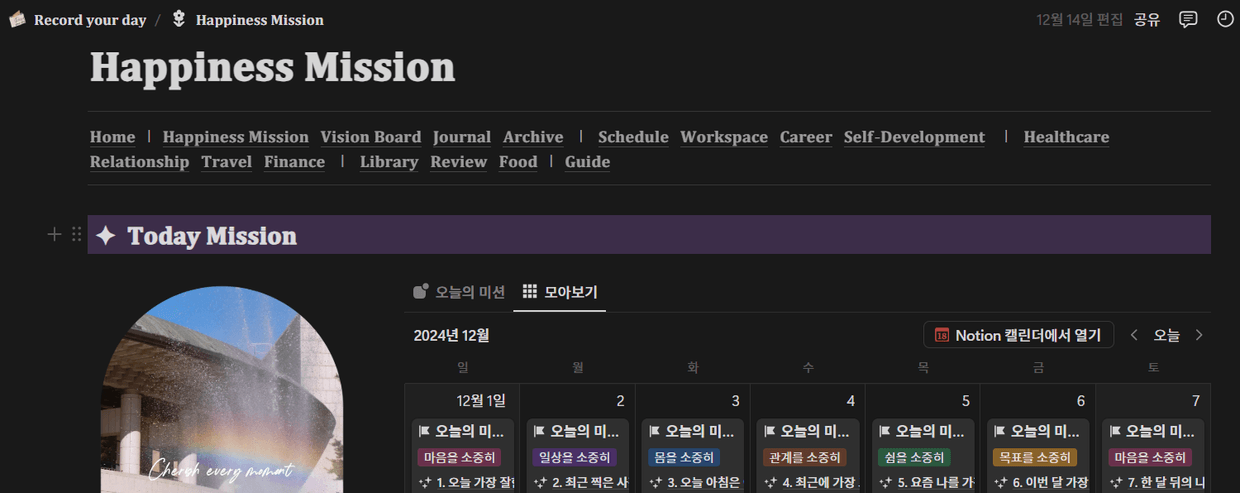Open the Vision Board link
The image size is (1240, 493).
370,137
